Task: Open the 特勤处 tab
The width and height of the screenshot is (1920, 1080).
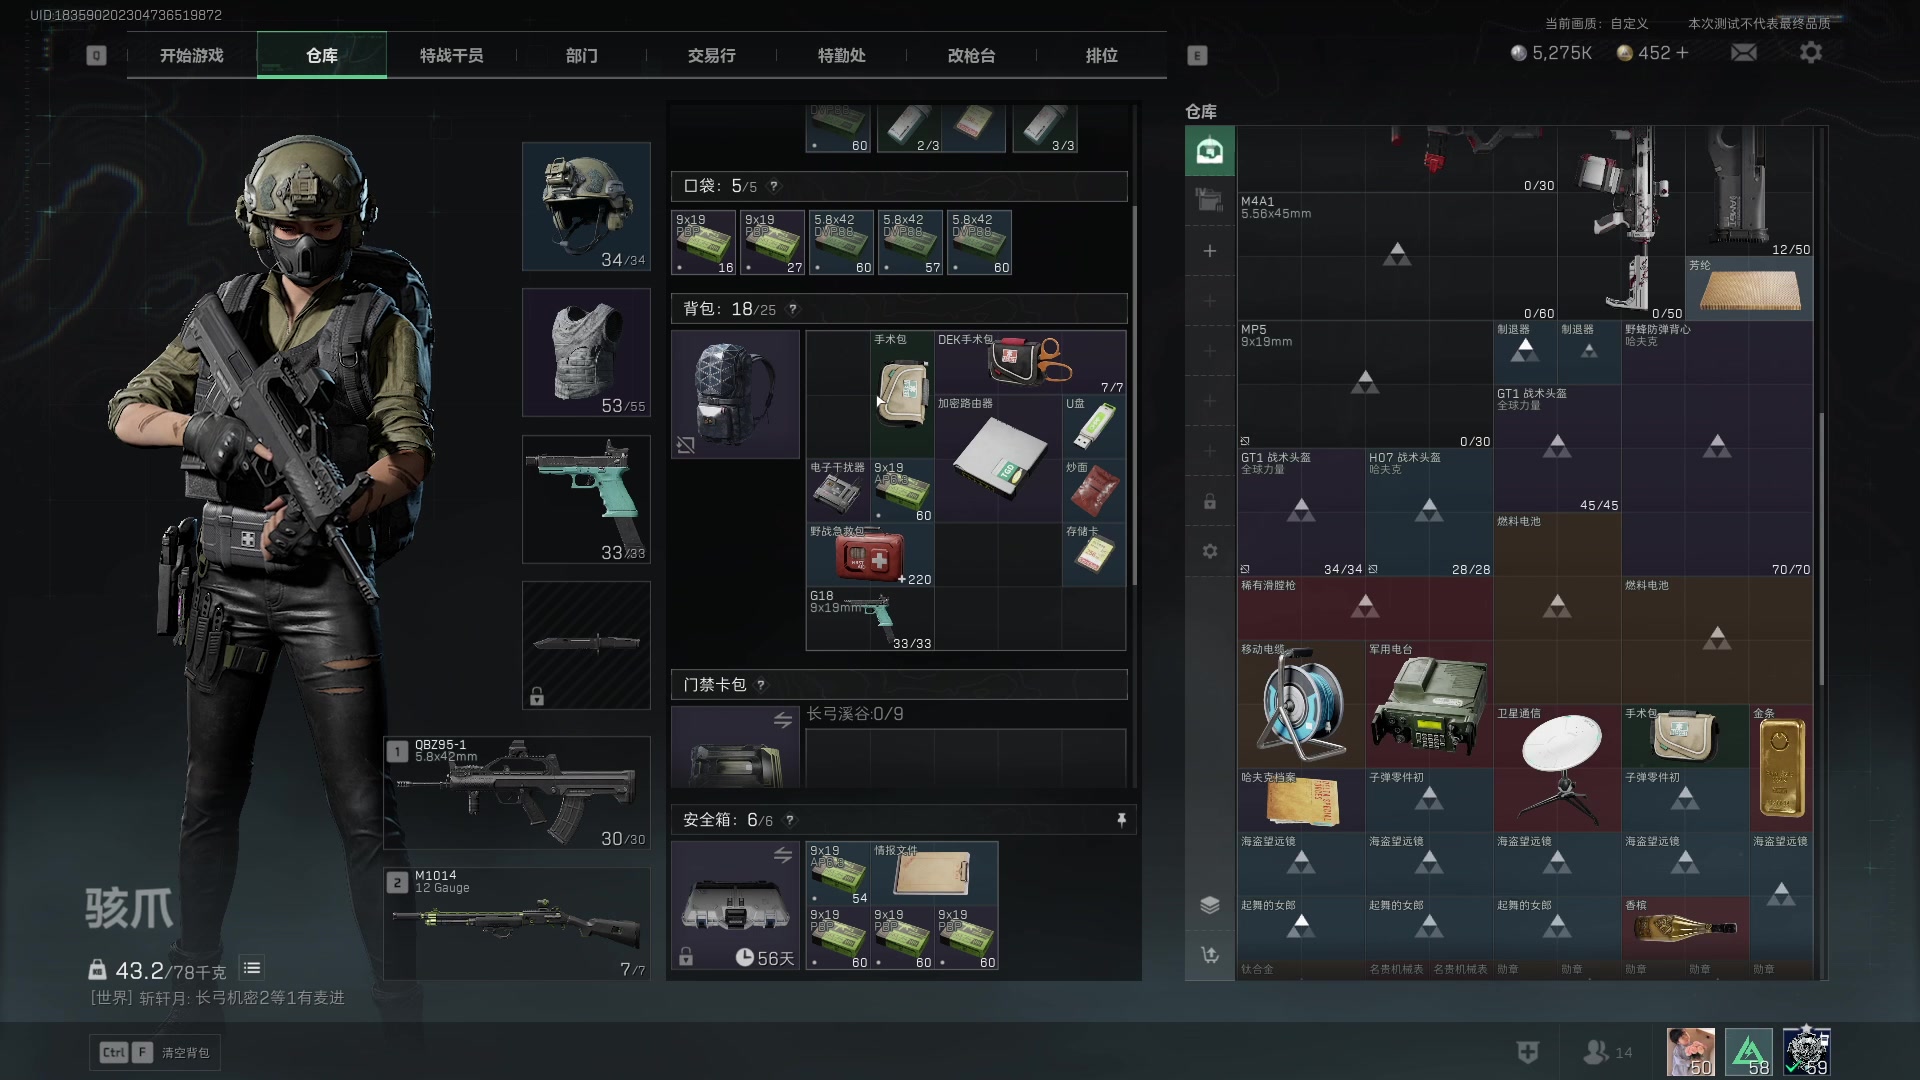Action: click(x=841, y=55)
